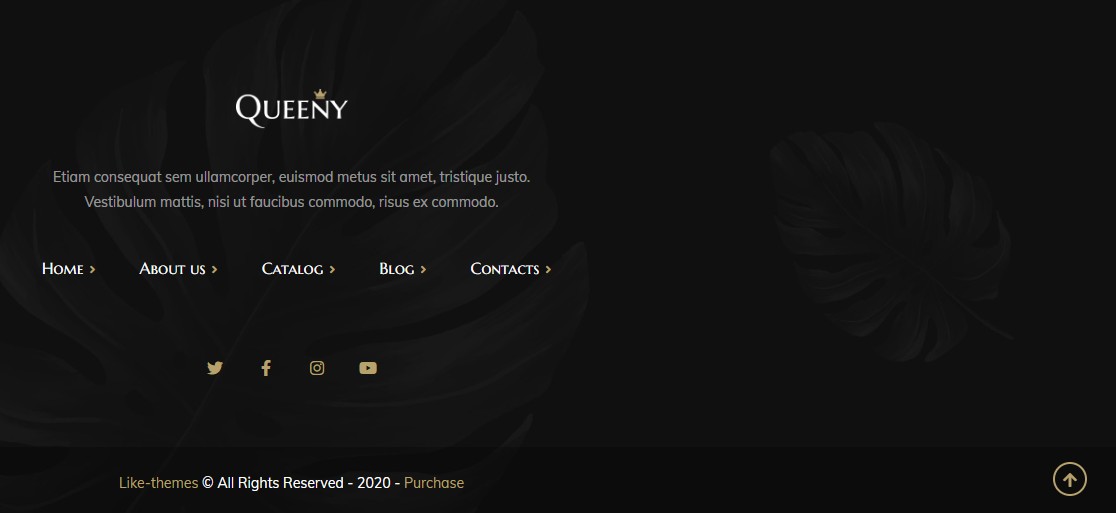Click the gold chevron after Catalog
This screenshot has width=1116, height=513.
tap(332, 270)
